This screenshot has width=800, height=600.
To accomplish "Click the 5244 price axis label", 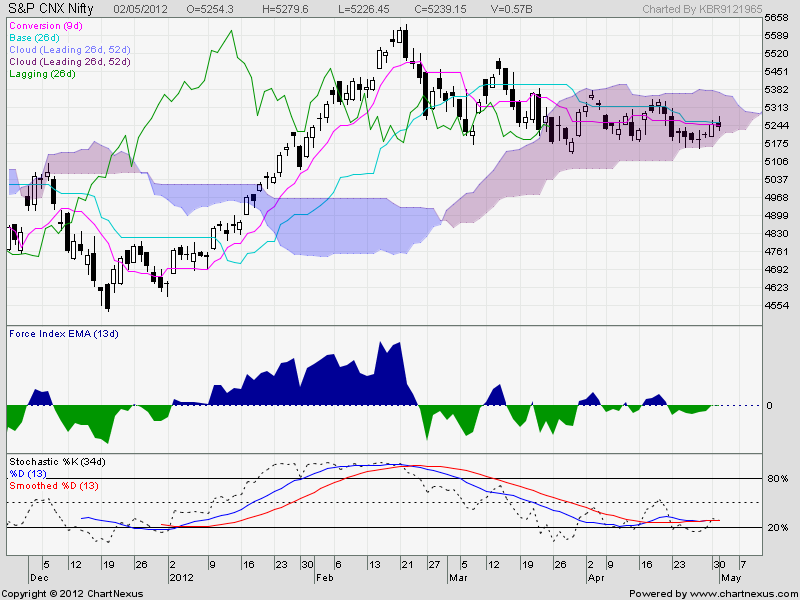I will pos(777,126).
